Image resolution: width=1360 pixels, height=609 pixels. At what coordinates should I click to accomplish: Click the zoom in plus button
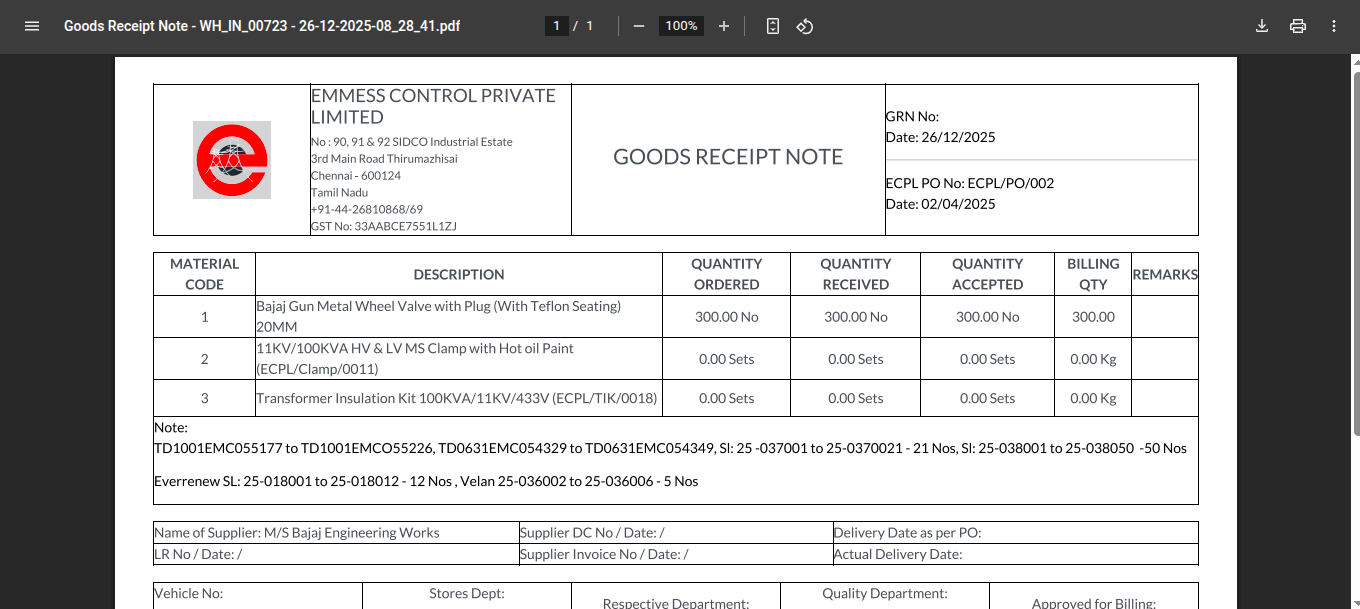pyautogui.click(x=724, y=26)
